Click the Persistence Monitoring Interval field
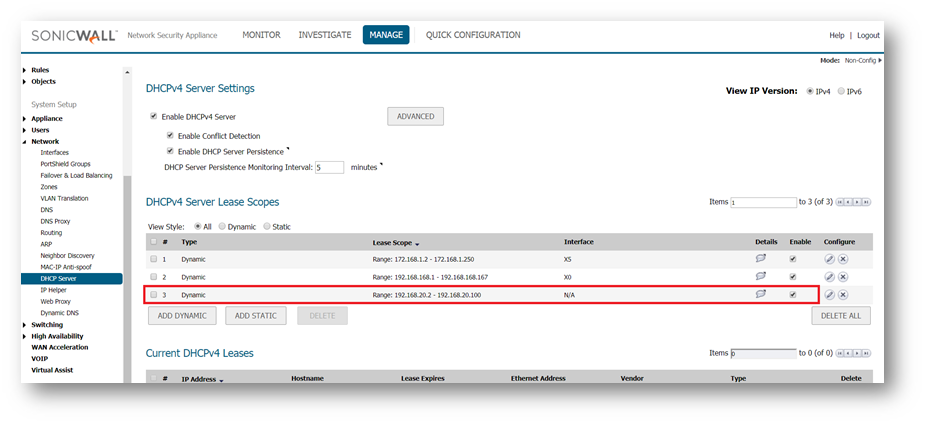 pos(330,167)
